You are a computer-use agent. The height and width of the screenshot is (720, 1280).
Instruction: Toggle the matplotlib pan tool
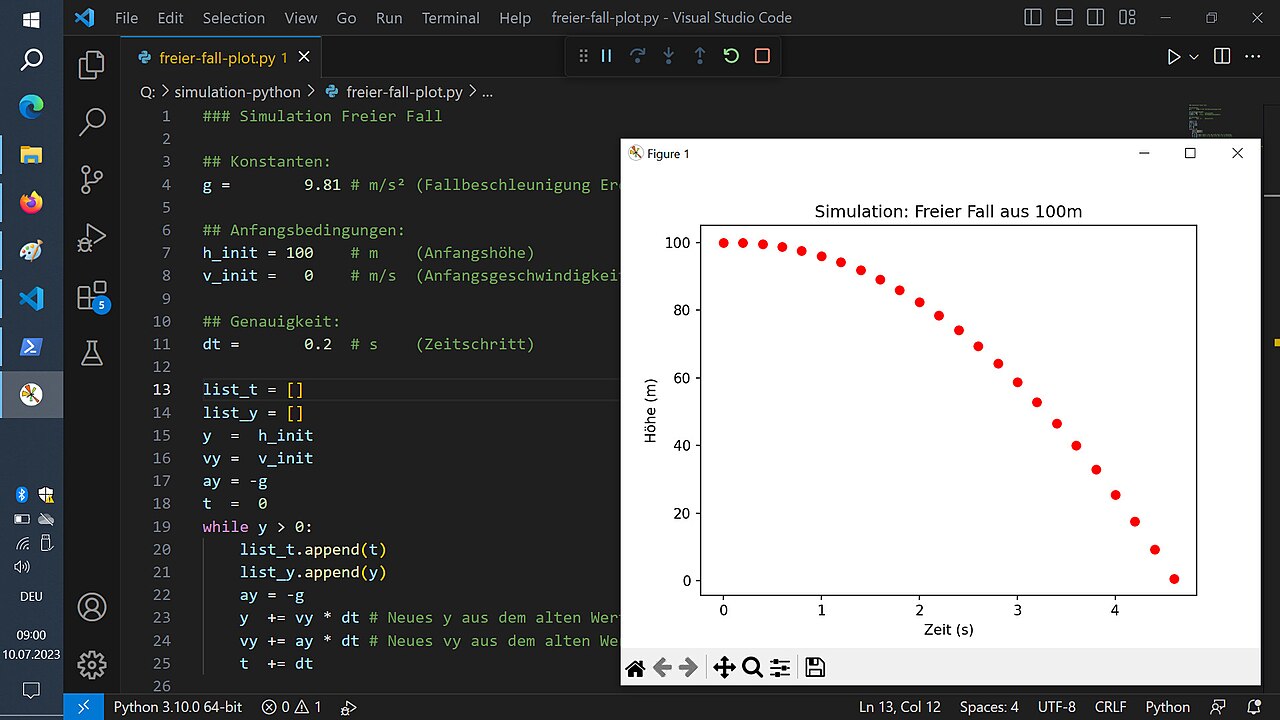(724, 668)
